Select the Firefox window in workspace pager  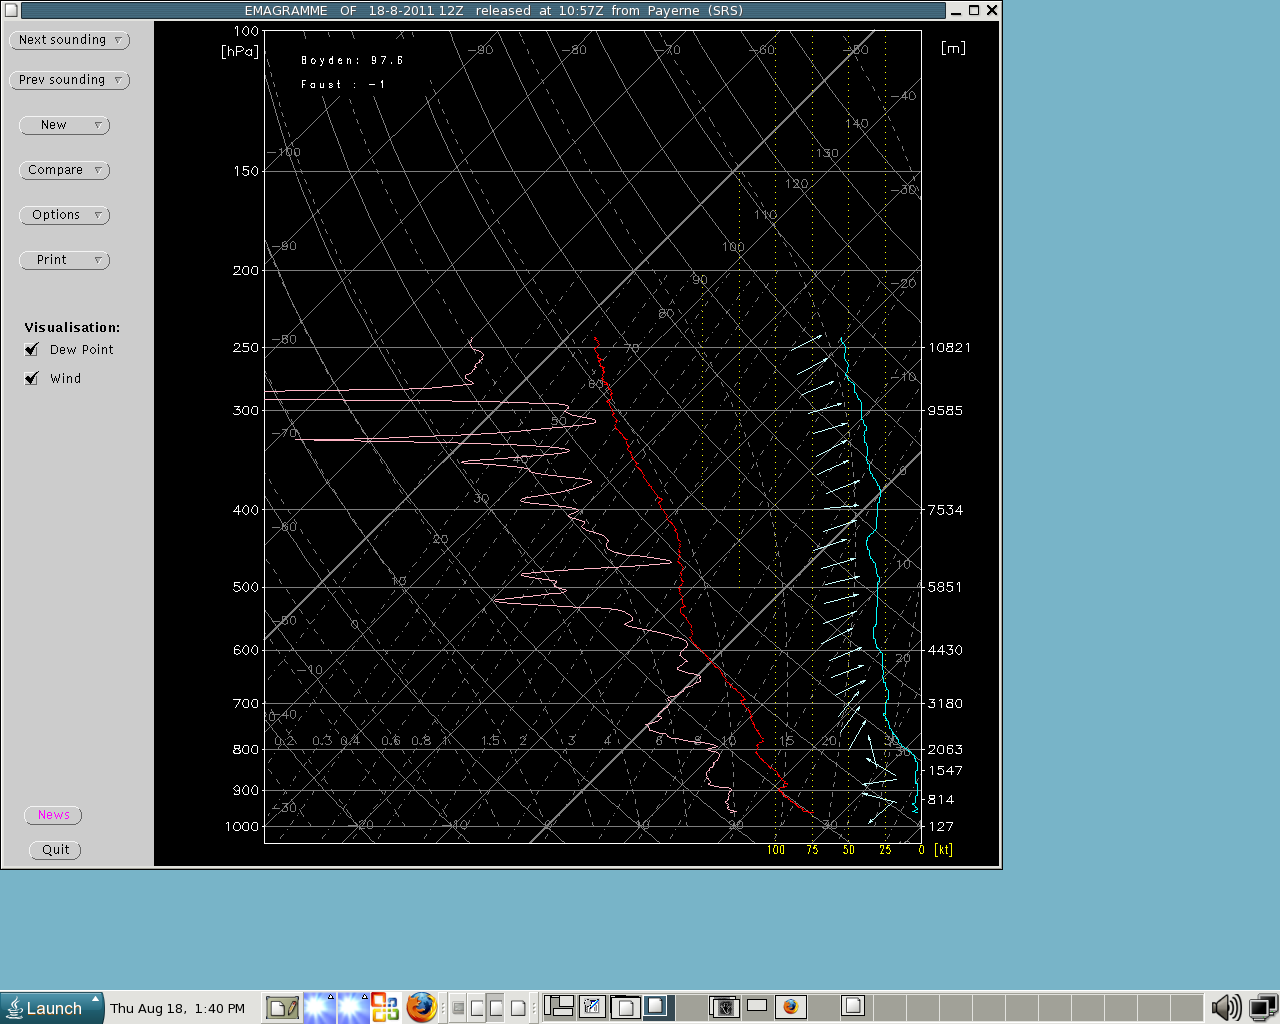coord(790,1006)
